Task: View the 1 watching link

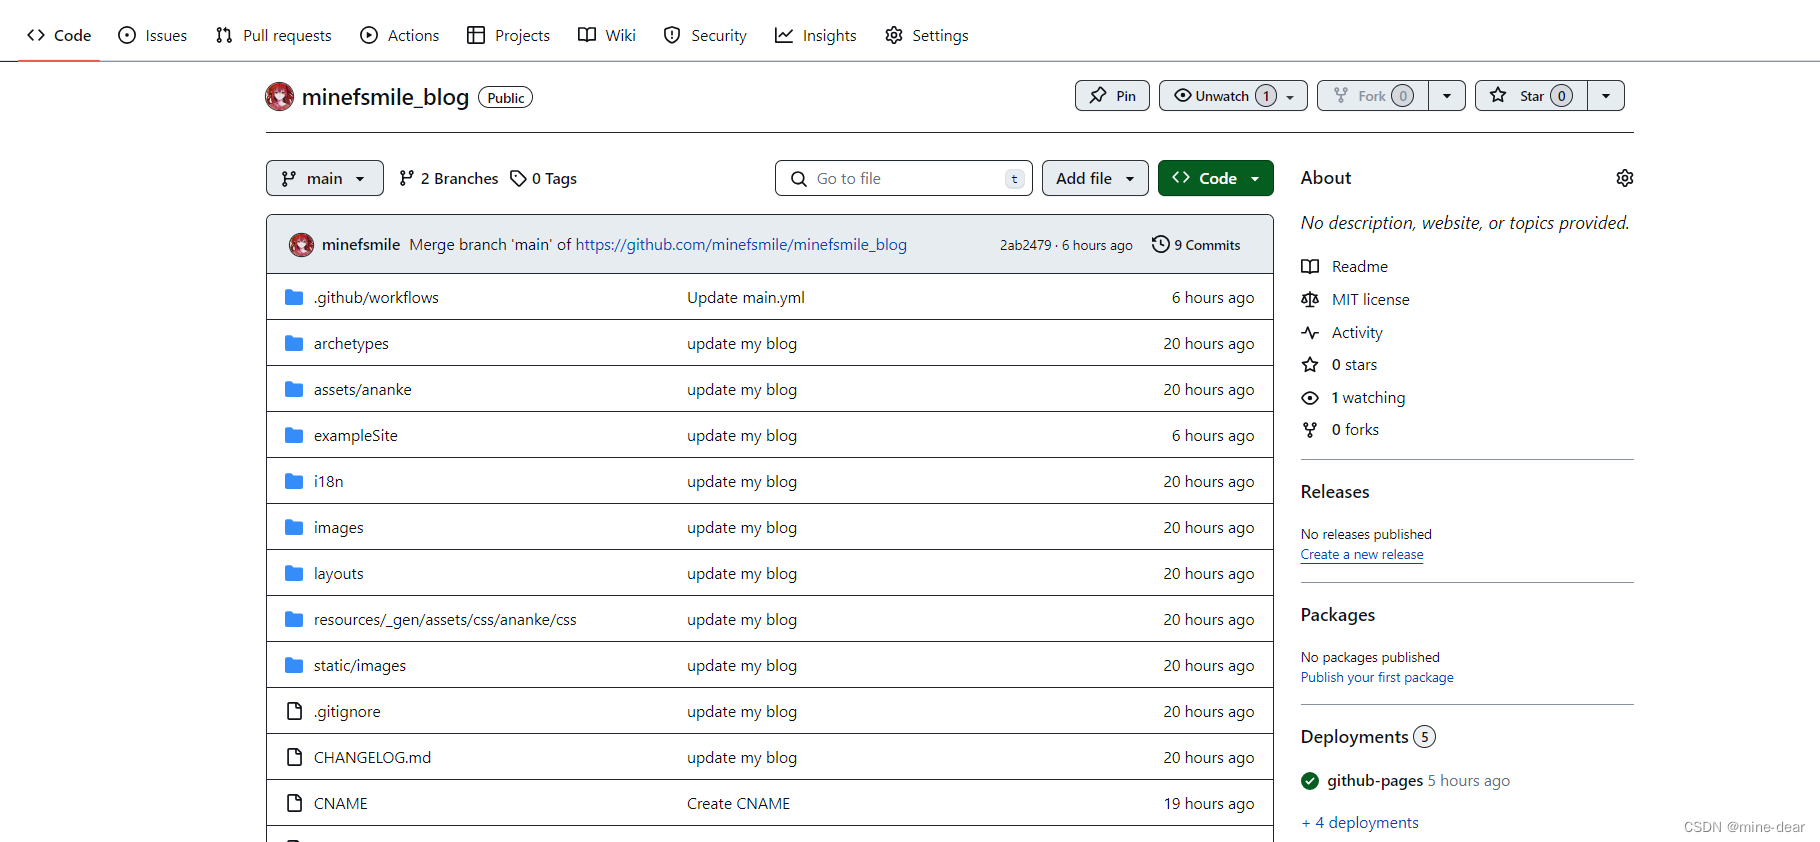Action: point(1353,397)
